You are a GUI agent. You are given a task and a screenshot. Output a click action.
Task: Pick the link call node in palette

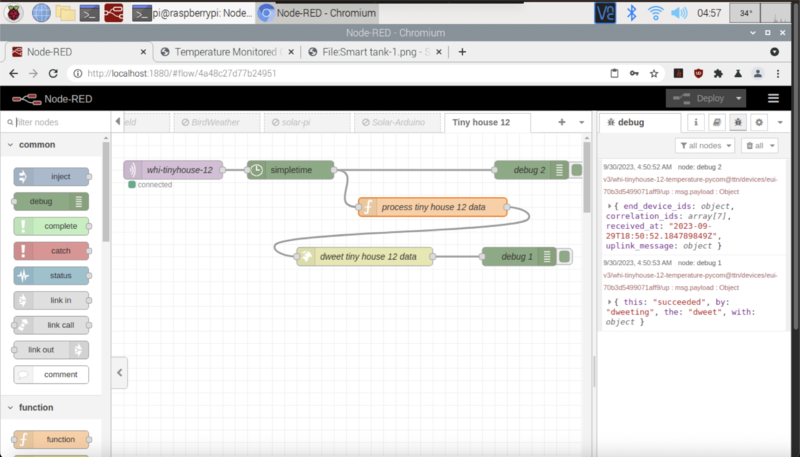coord(51,325)
